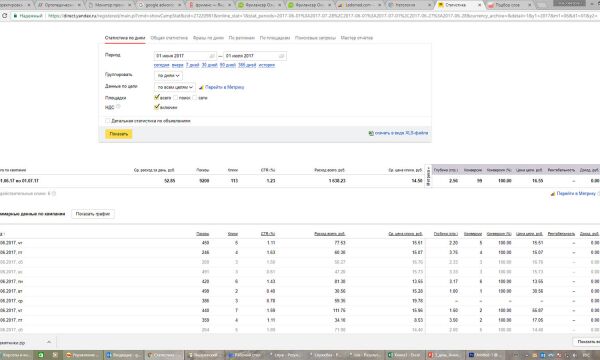The width and height of the screenshot is (600, 360).
Task: Open the goals data dropdown по всем целям
Action: [x=175, y=87]
